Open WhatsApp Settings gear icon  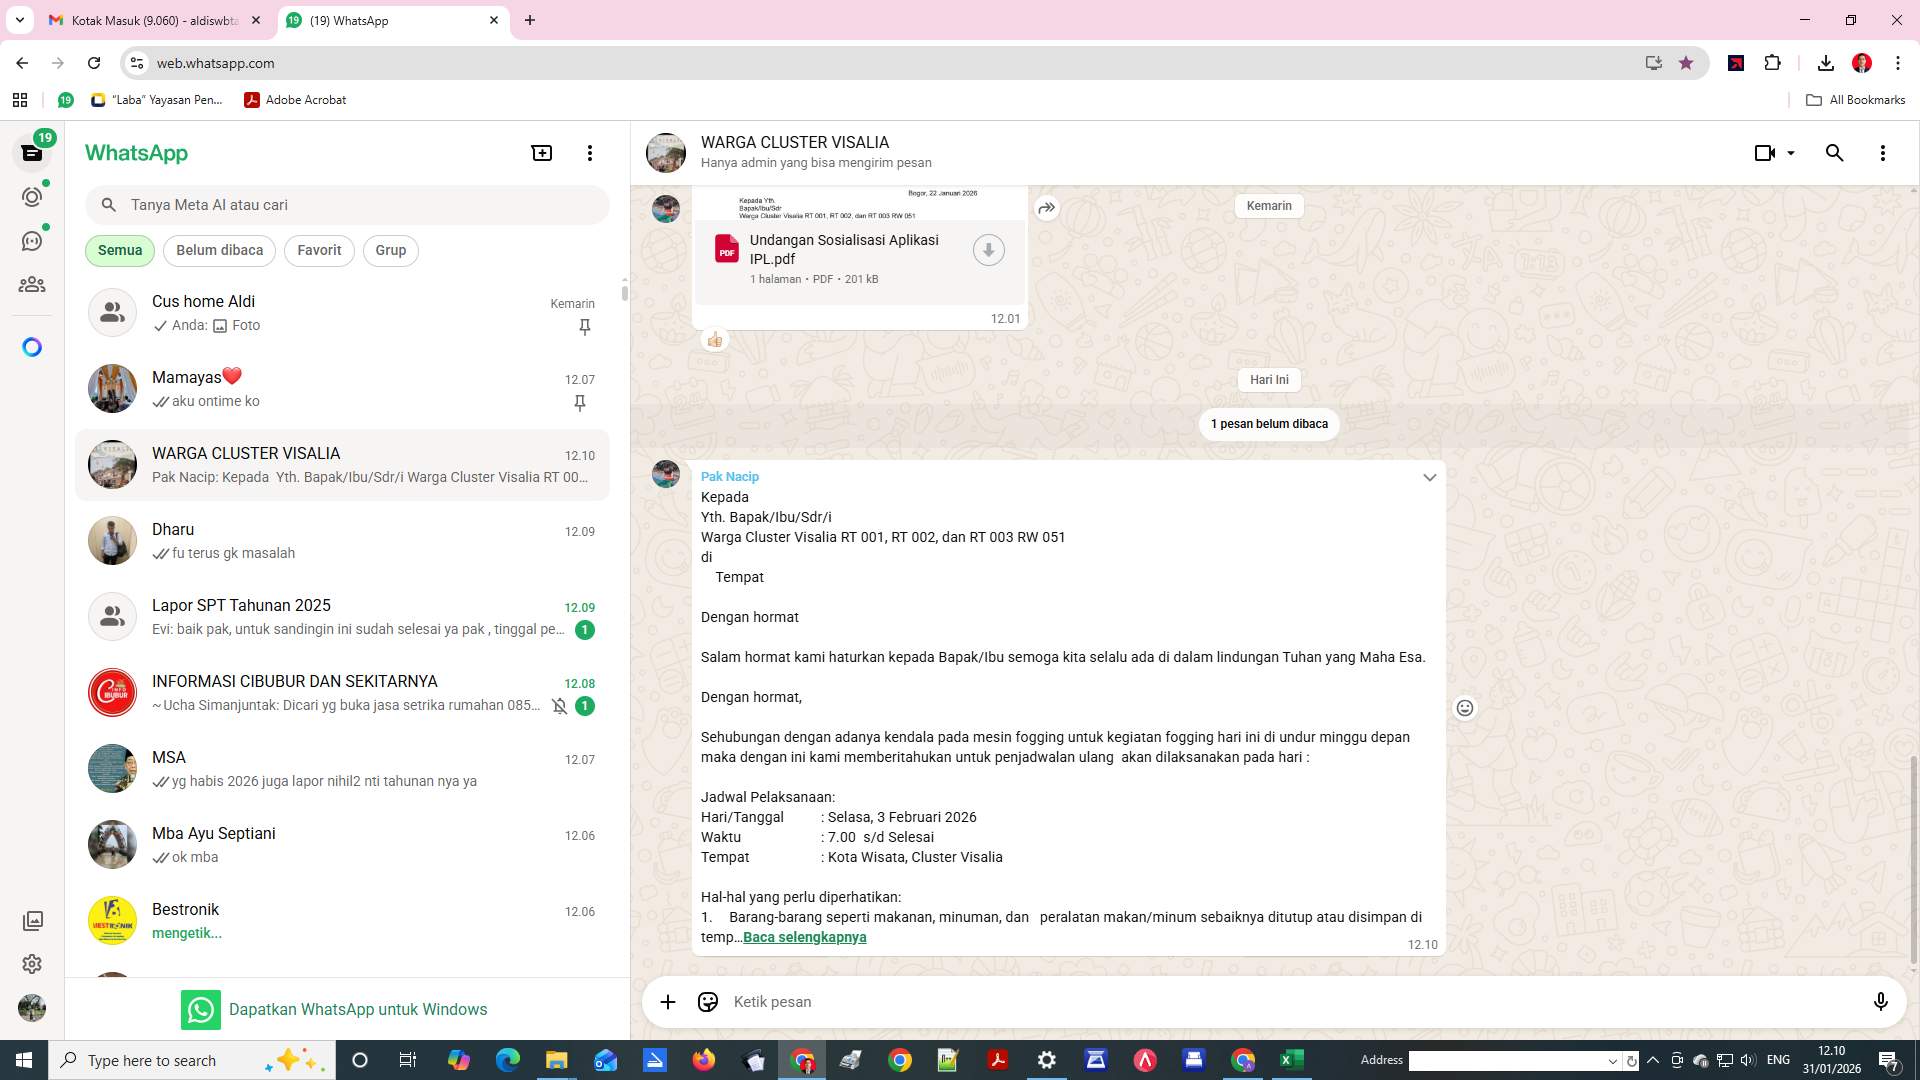32,964
